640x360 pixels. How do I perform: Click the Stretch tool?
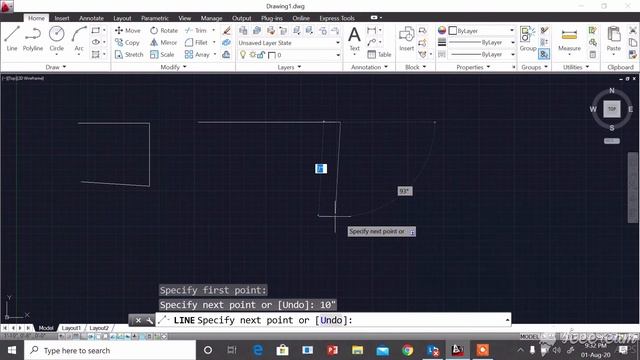pyautogui.click(x=129, y=54)
